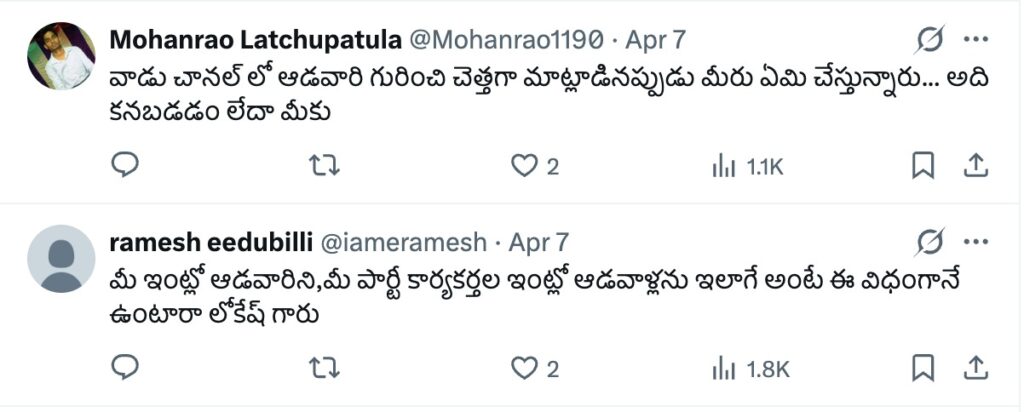Repost ramesh eedubilli's tweet
Image resolution: width=1024 pixels, height=412 pixels.
325,368
